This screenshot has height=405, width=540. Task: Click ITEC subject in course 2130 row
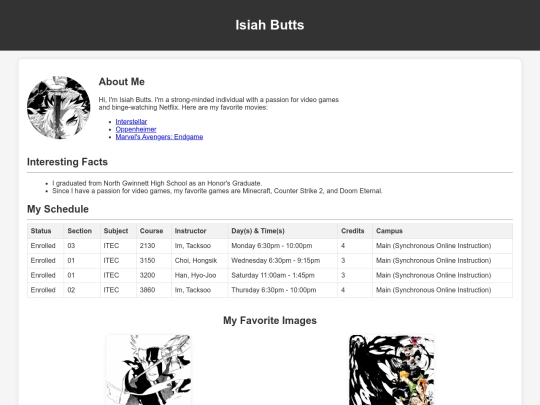coord(118,246)
